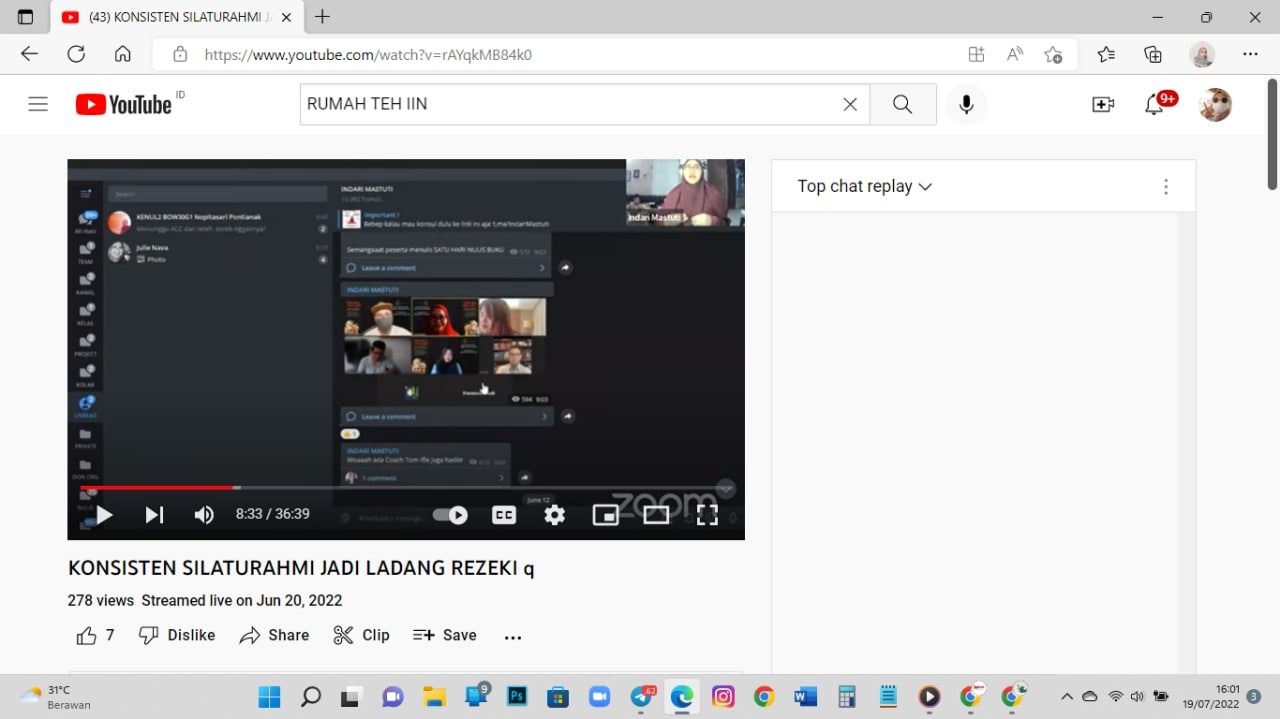
Task: Click the video title text
Action: click(301, 568)
